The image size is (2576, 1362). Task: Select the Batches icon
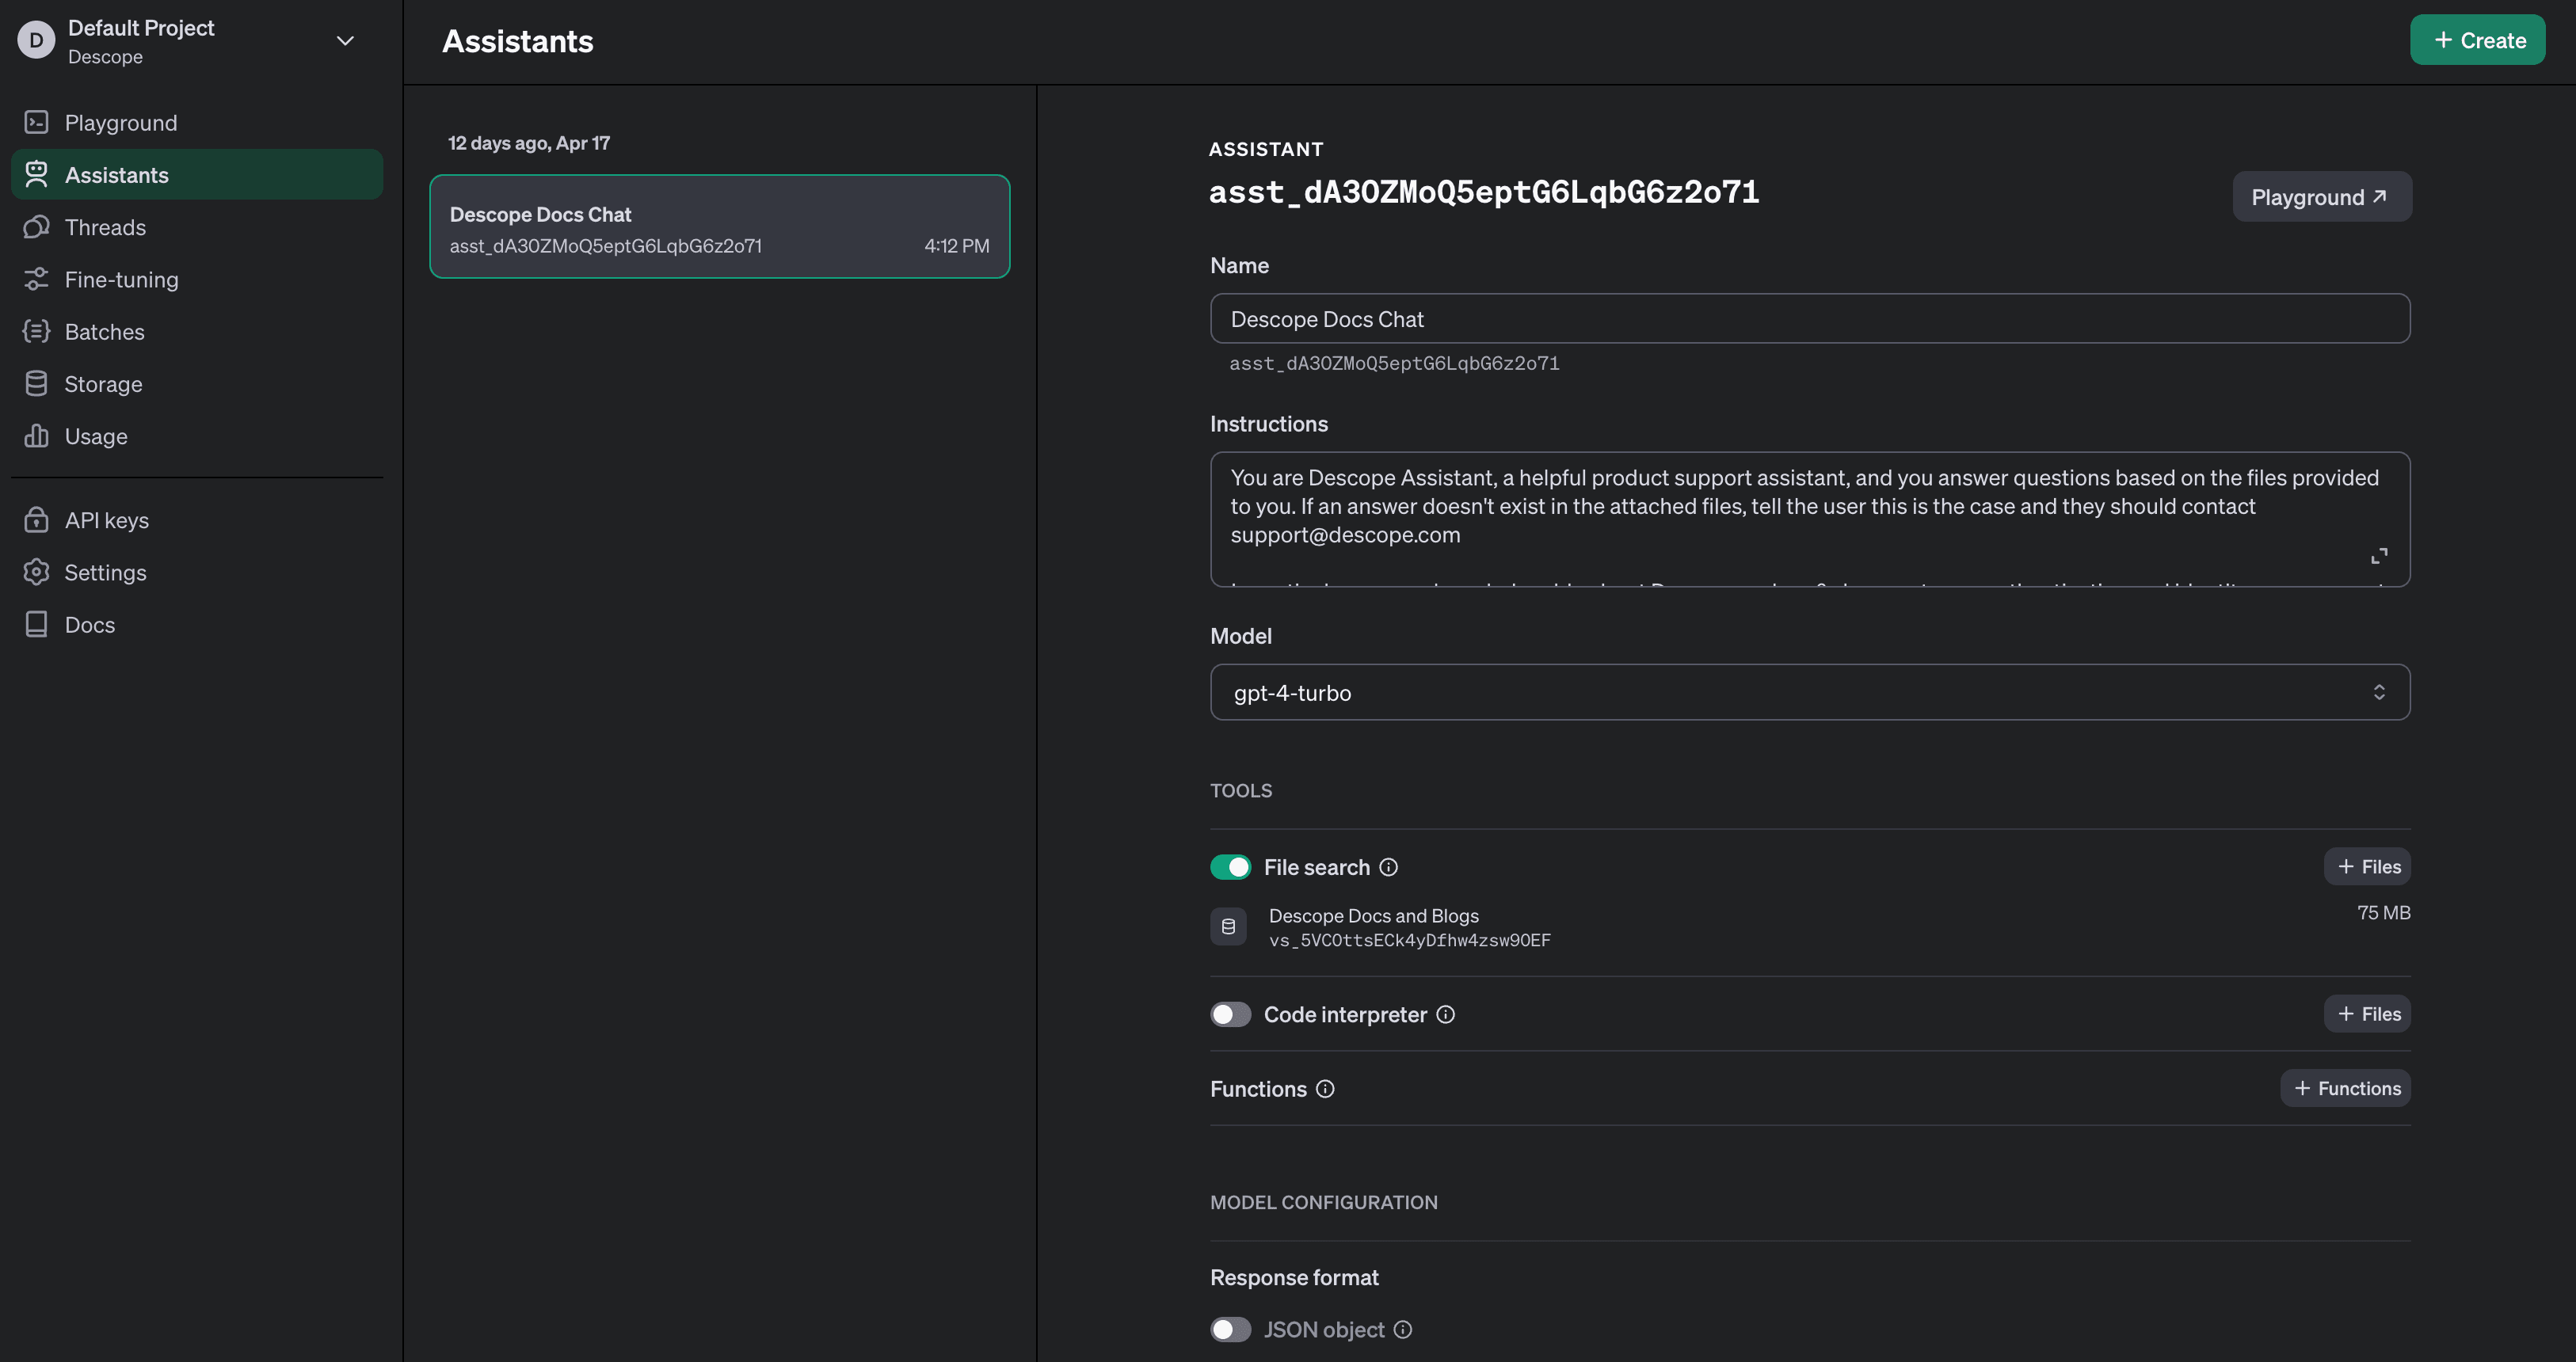coord(36,331)
